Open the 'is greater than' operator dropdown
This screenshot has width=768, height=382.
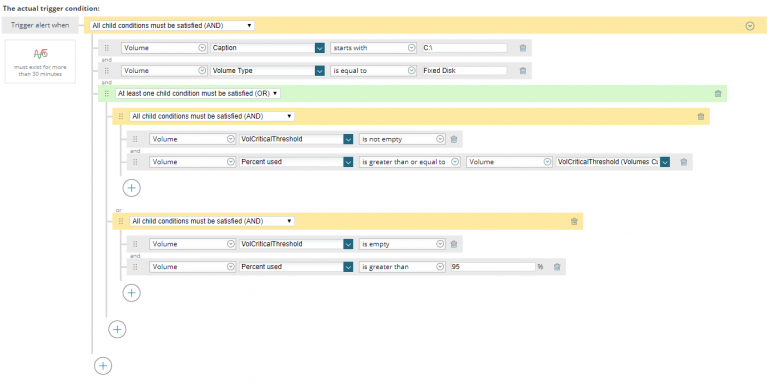click(x=402, y=267)
